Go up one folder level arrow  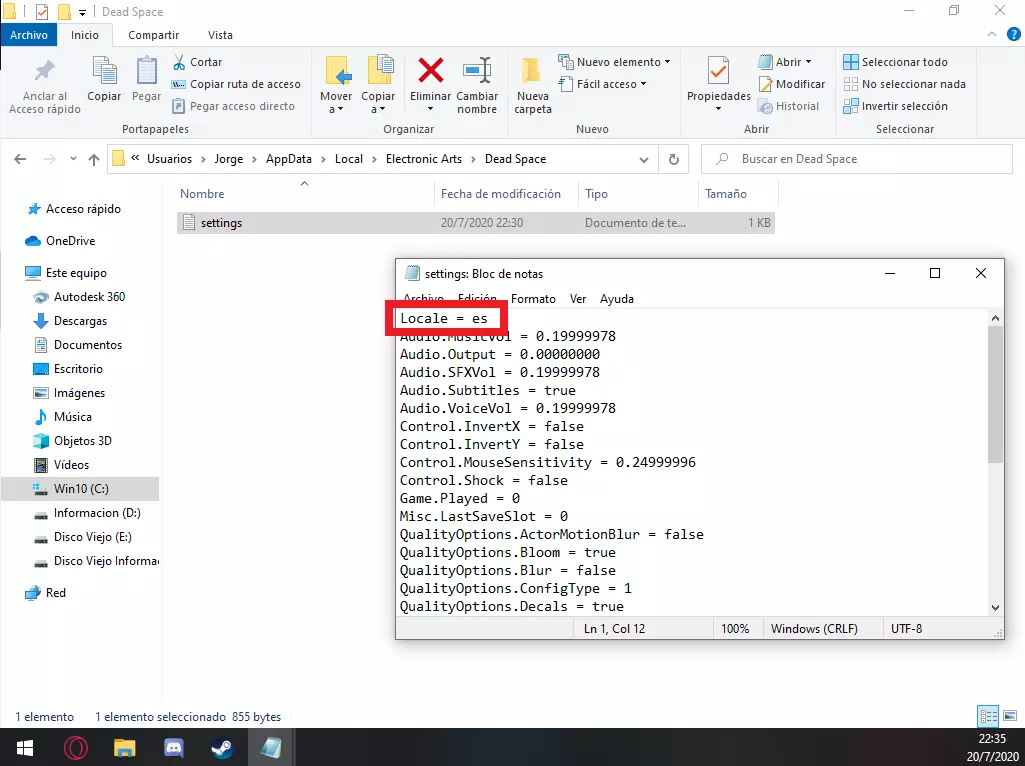94,159
